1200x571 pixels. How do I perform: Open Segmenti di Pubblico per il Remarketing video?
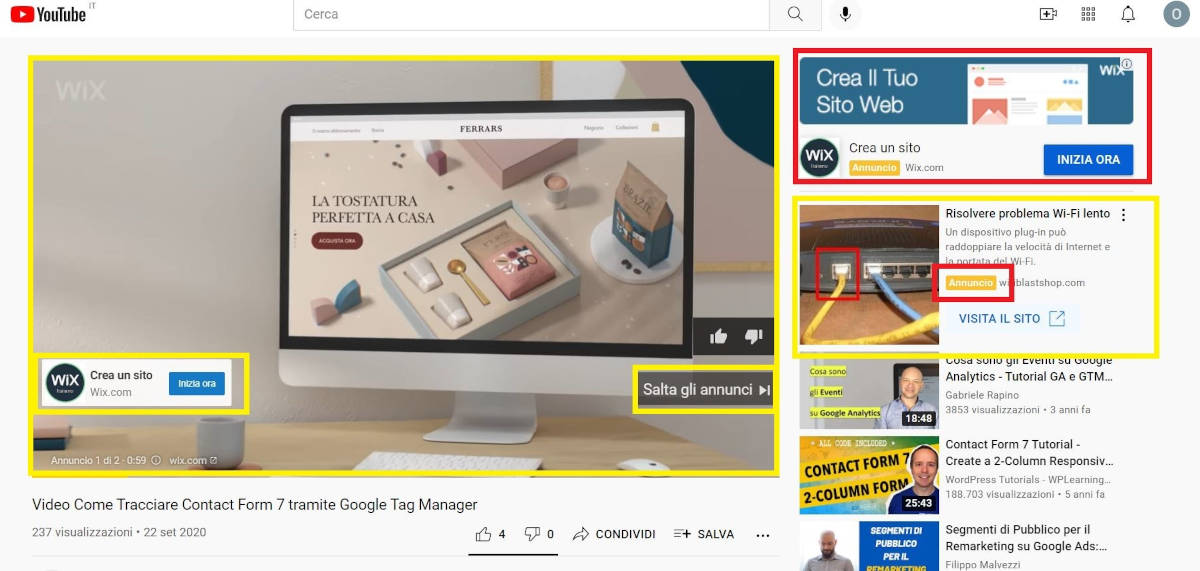click(1027, 538)
